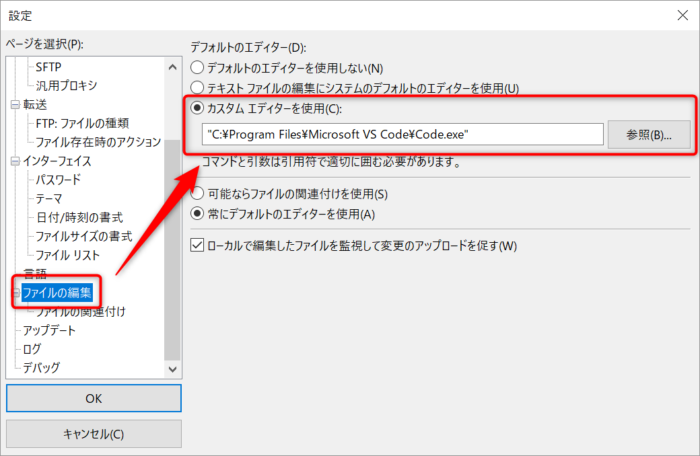Image resolution: width=700 pixels, height=456 pixels.
Task: Open the テーマ settings page
Action: coord(50,198)
